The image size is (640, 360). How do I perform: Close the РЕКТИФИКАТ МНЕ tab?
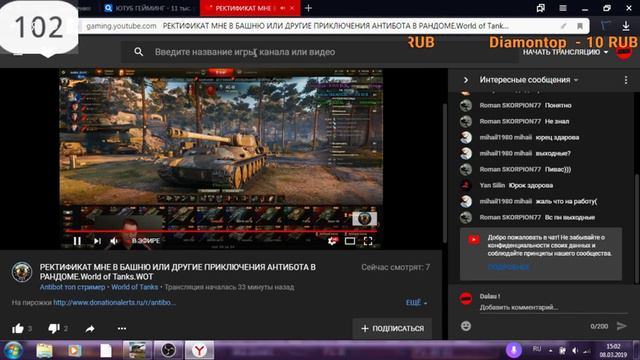(x=292, y=8)
